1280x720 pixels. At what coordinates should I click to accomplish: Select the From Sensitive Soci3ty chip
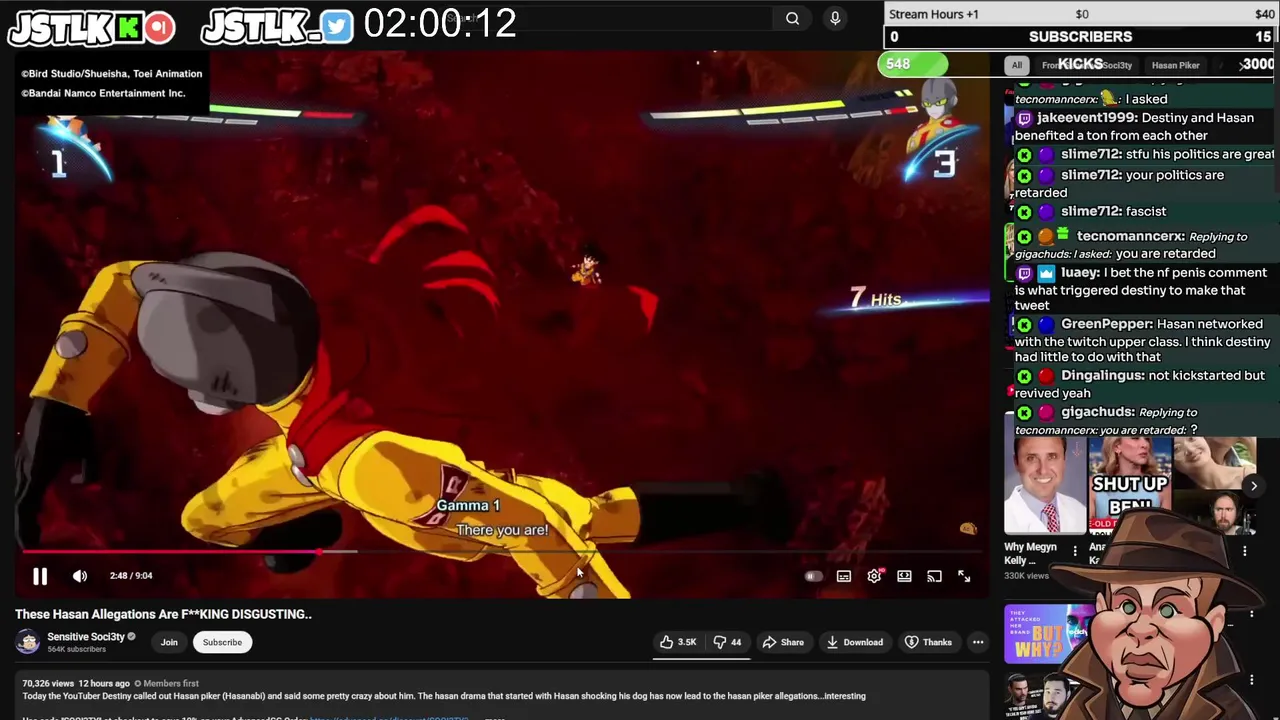click(x=1087, y=65)
